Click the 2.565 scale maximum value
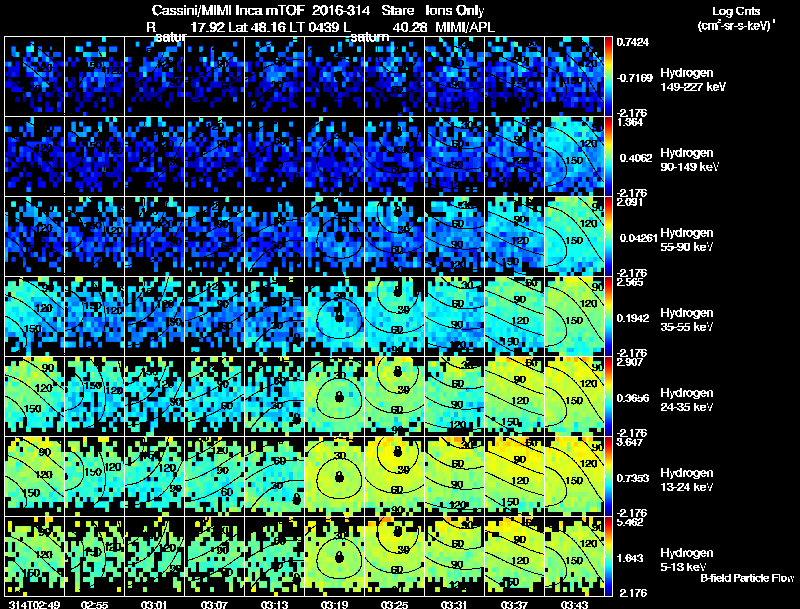This screenshot has width=800, height=609. click(630, 283)
